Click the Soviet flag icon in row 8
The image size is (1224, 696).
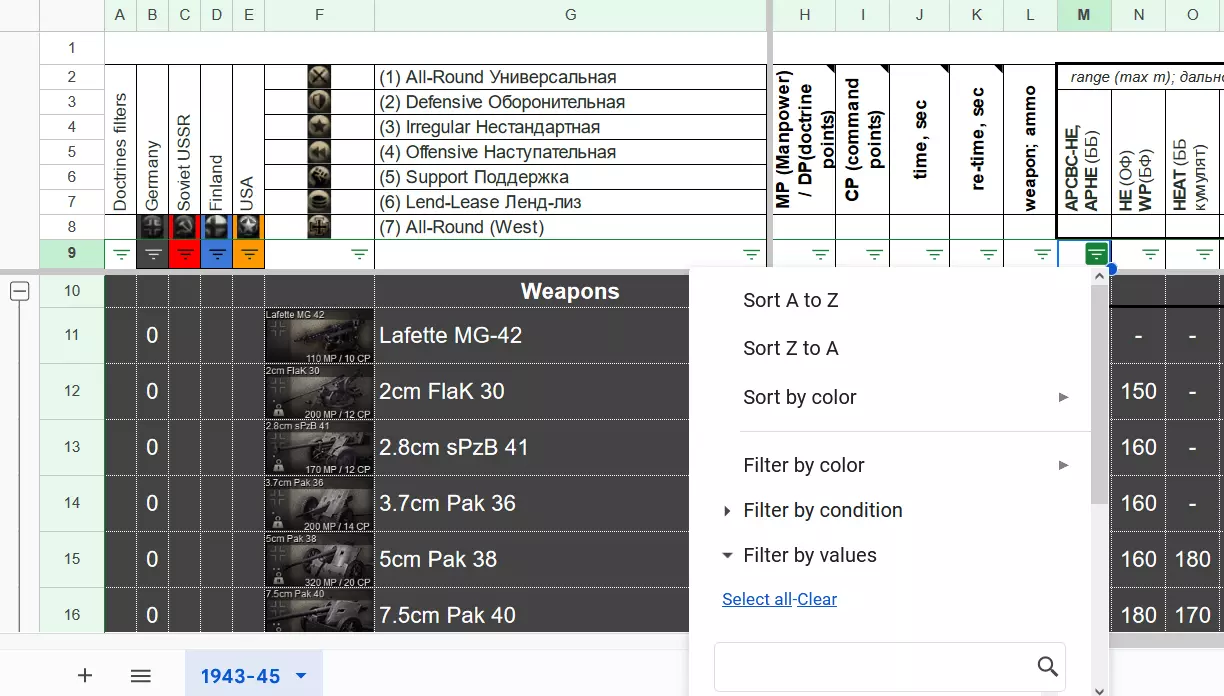pos(185,227)
